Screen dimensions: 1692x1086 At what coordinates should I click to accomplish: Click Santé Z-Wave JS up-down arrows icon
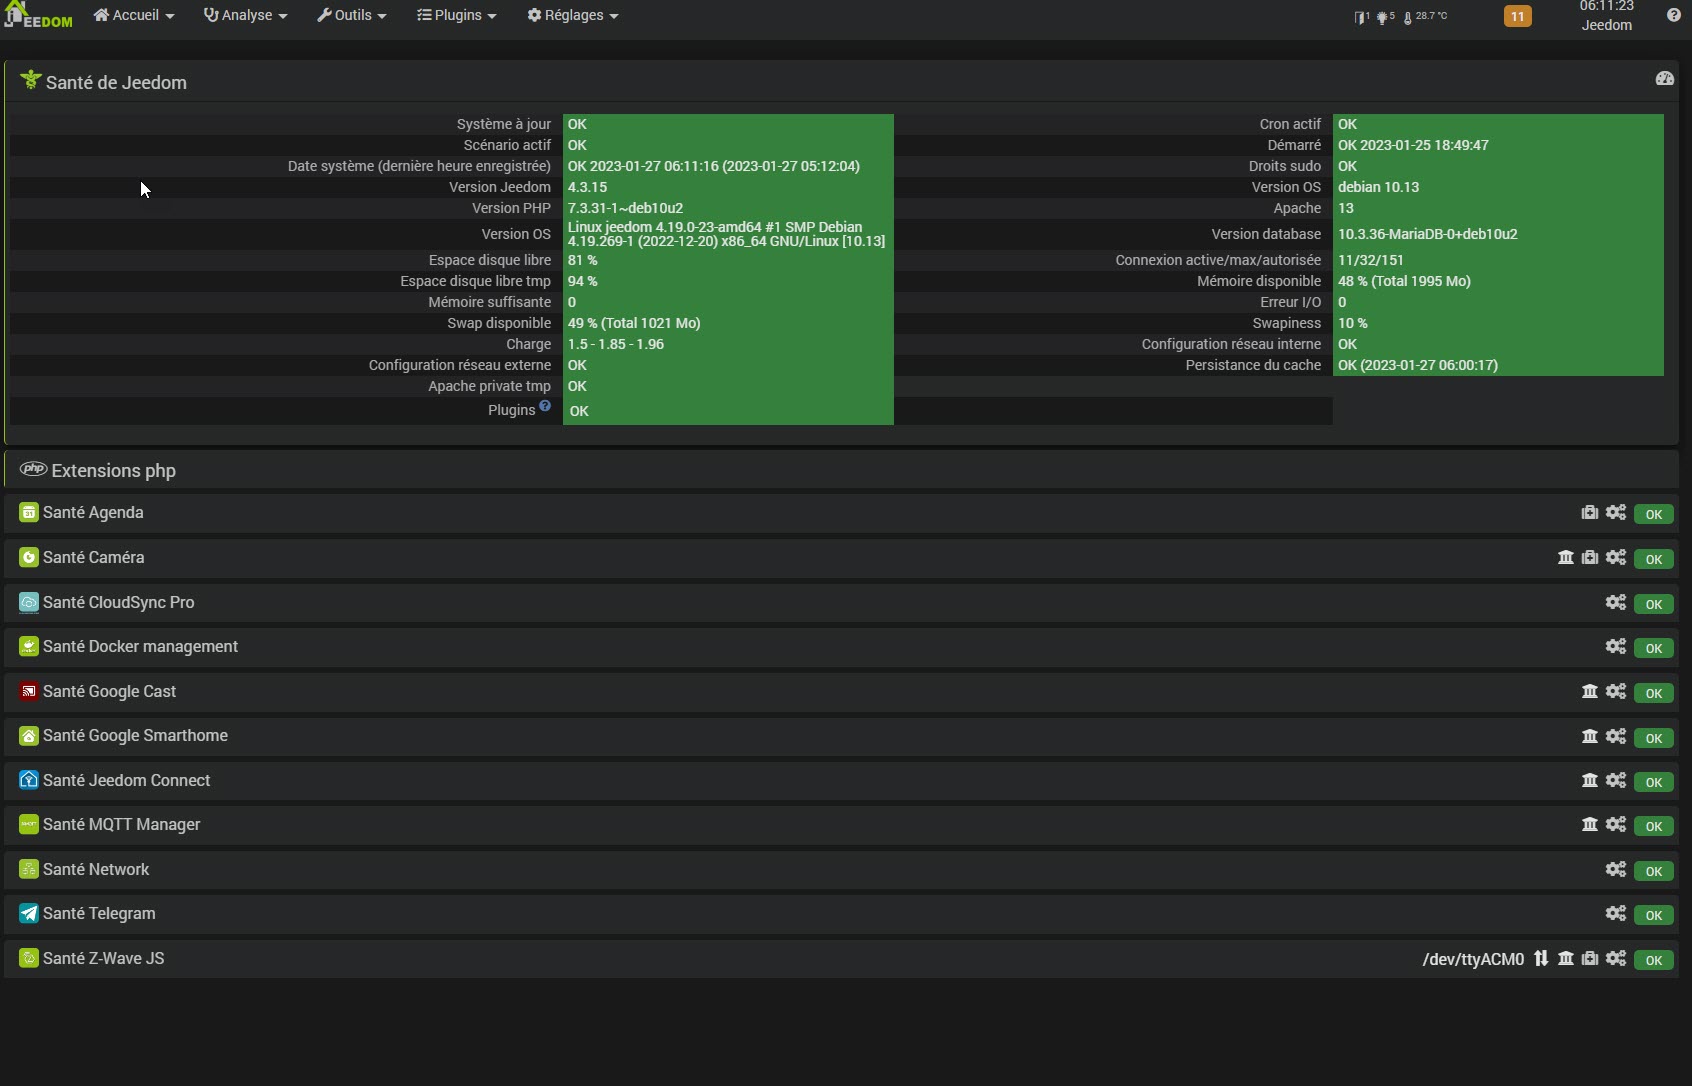tap(1541, 958)
